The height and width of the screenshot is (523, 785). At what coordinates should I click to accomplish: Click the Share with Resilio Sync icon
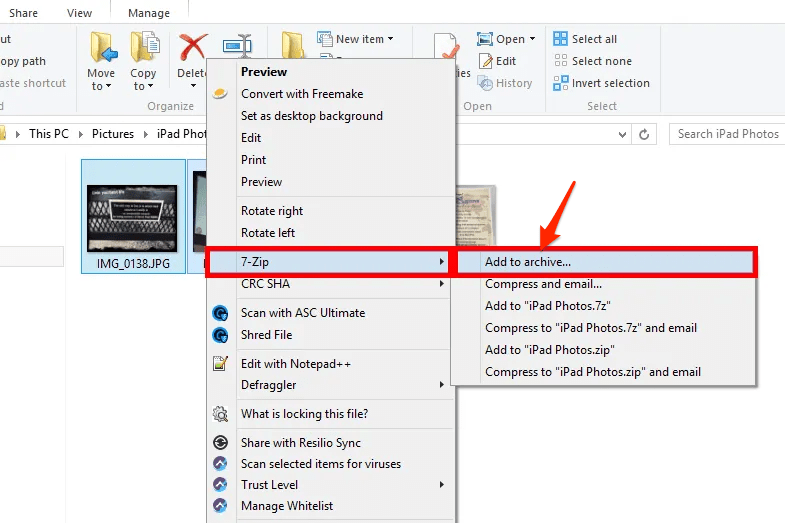tap(221, 443)
